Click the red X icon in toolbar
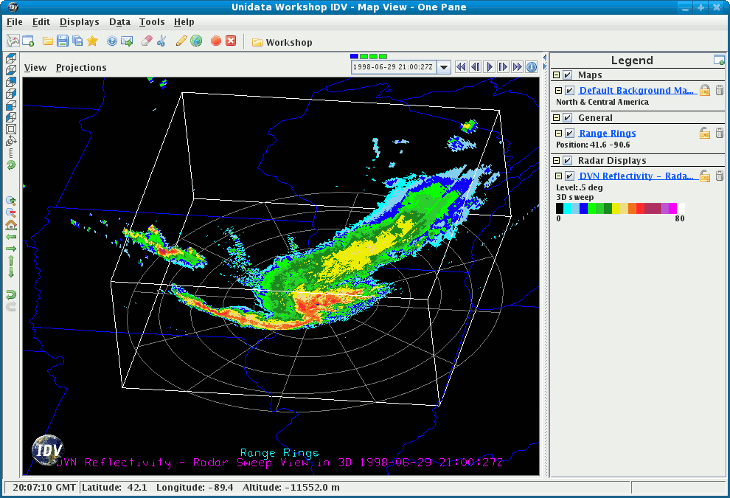The height and width of the screenshot is (498, 730). [x=231, y=41]
